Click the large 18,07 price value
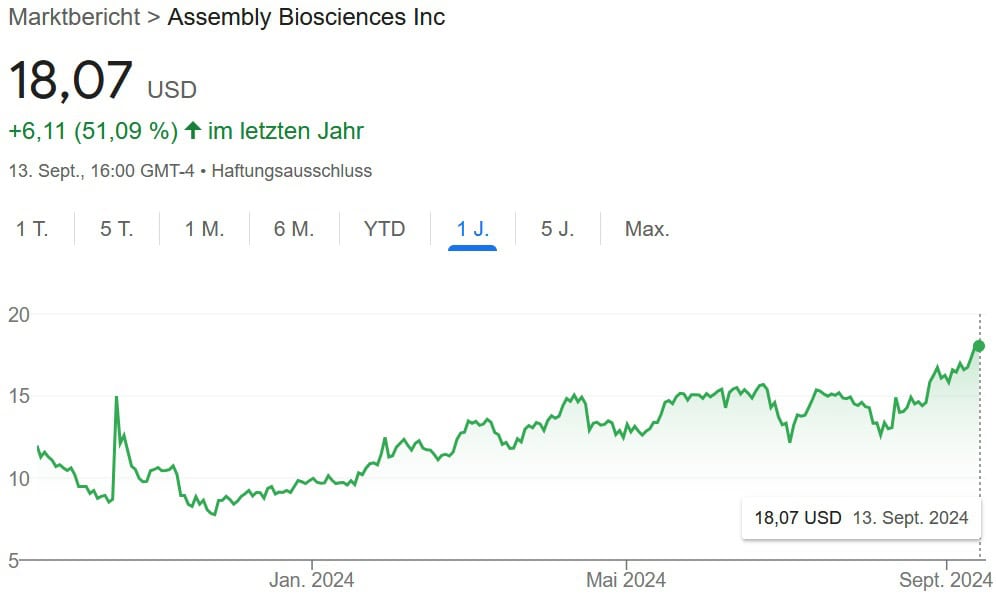 tap(70, 81)
